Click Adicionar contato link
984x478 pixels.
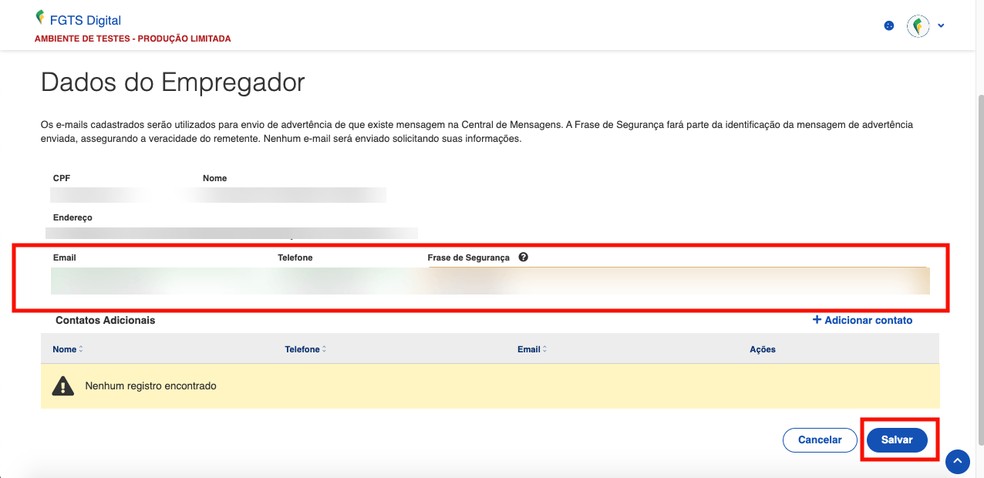tap(862, 320)
